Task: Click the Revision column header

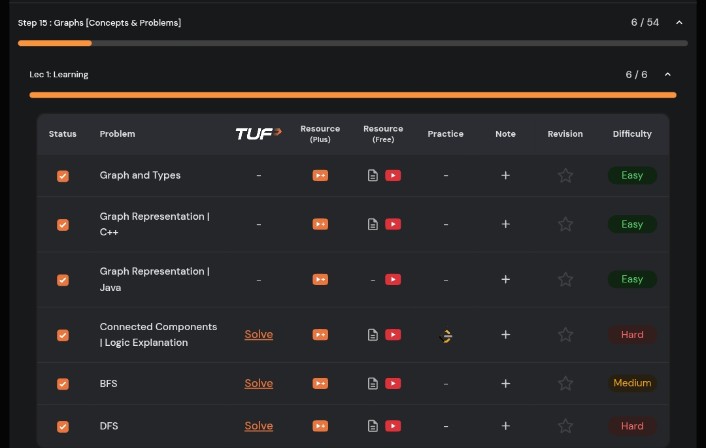Action: tap(565, 134)
